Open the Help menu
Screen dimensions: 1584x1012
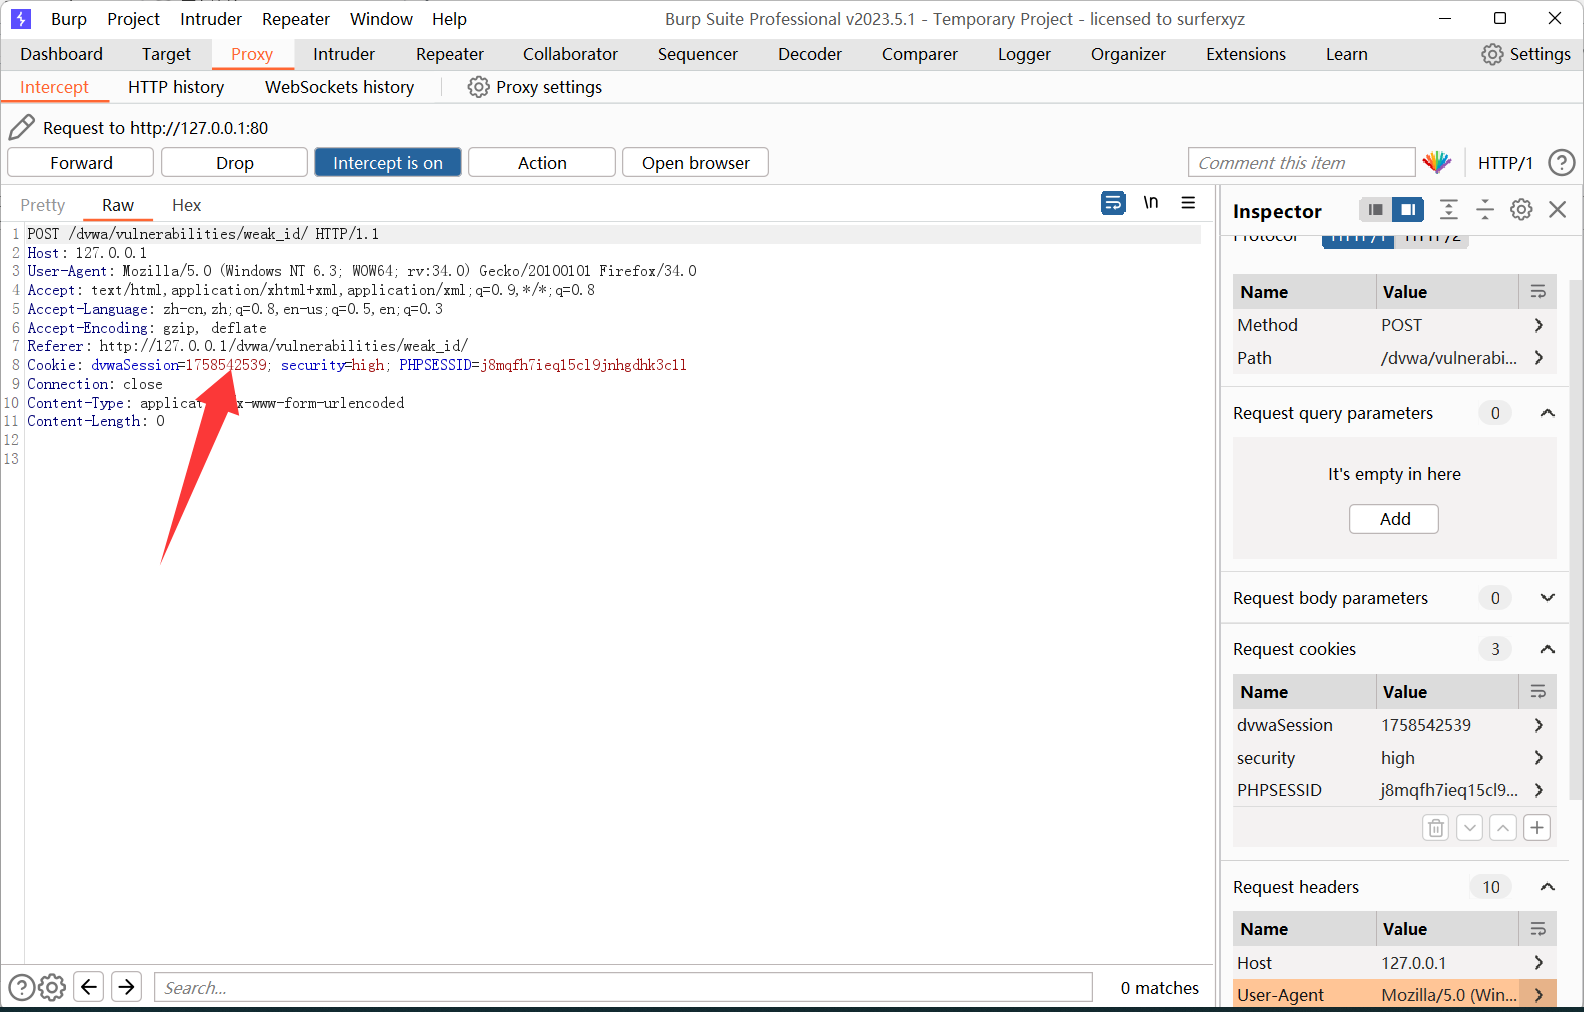click(x=449, y=19)
